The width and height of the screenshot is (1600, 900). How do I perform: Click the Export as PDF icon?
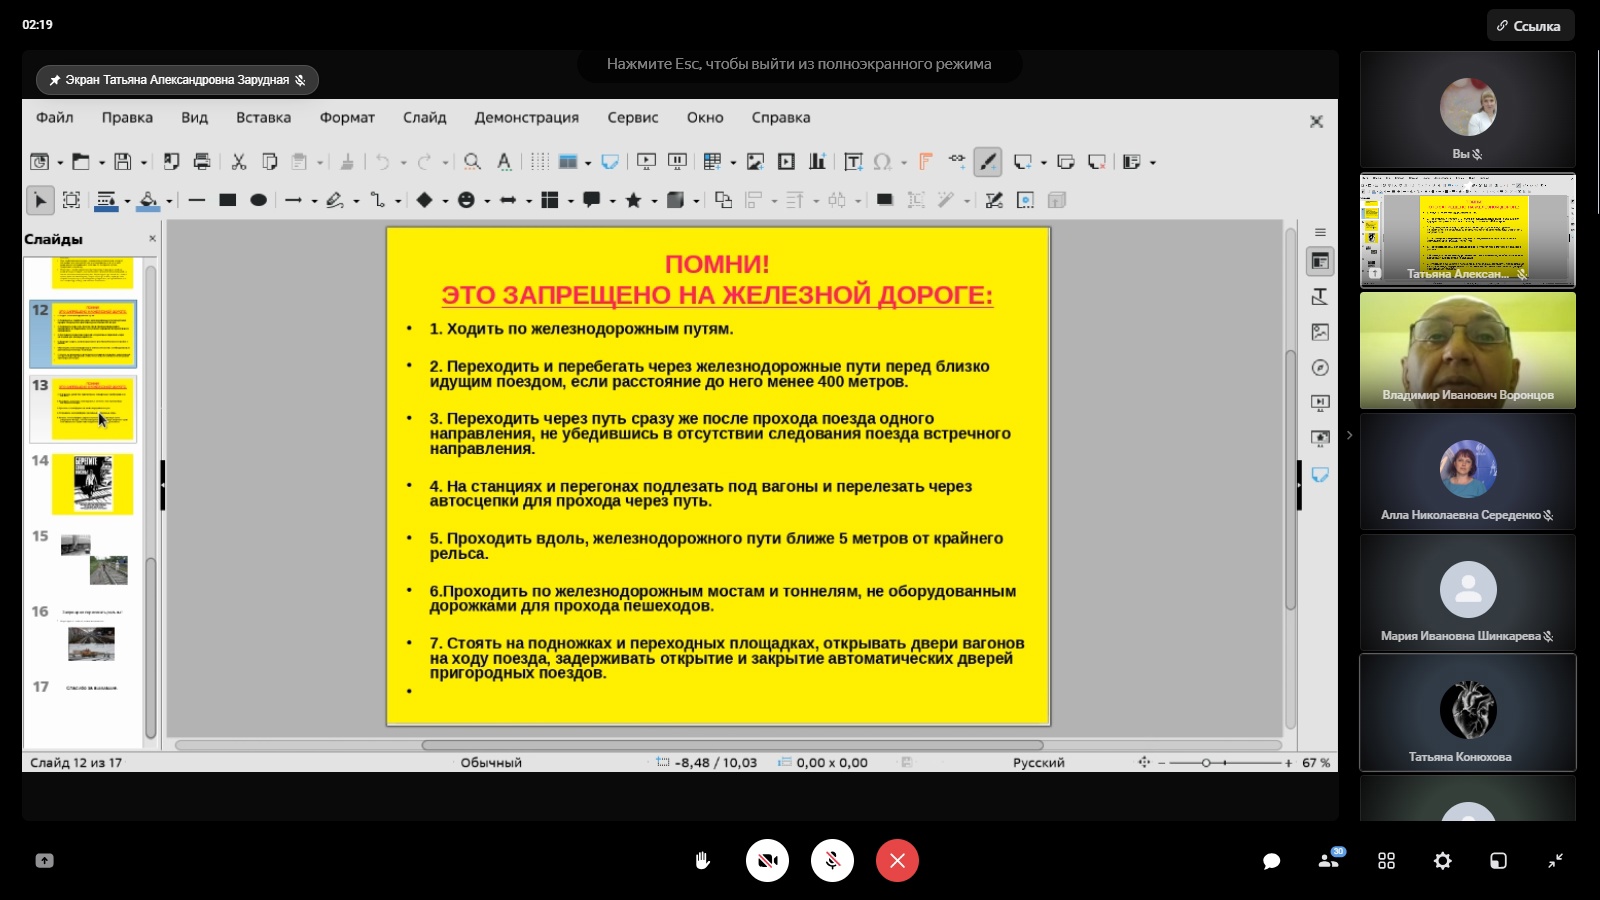click(172, 161)
